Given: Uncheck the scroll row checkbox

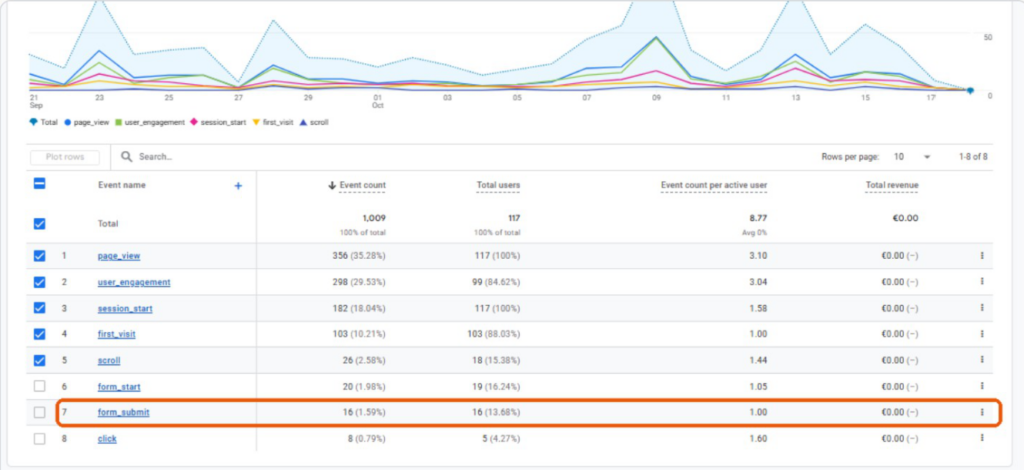Looking at the screenshot, I should tap(40, 360).
